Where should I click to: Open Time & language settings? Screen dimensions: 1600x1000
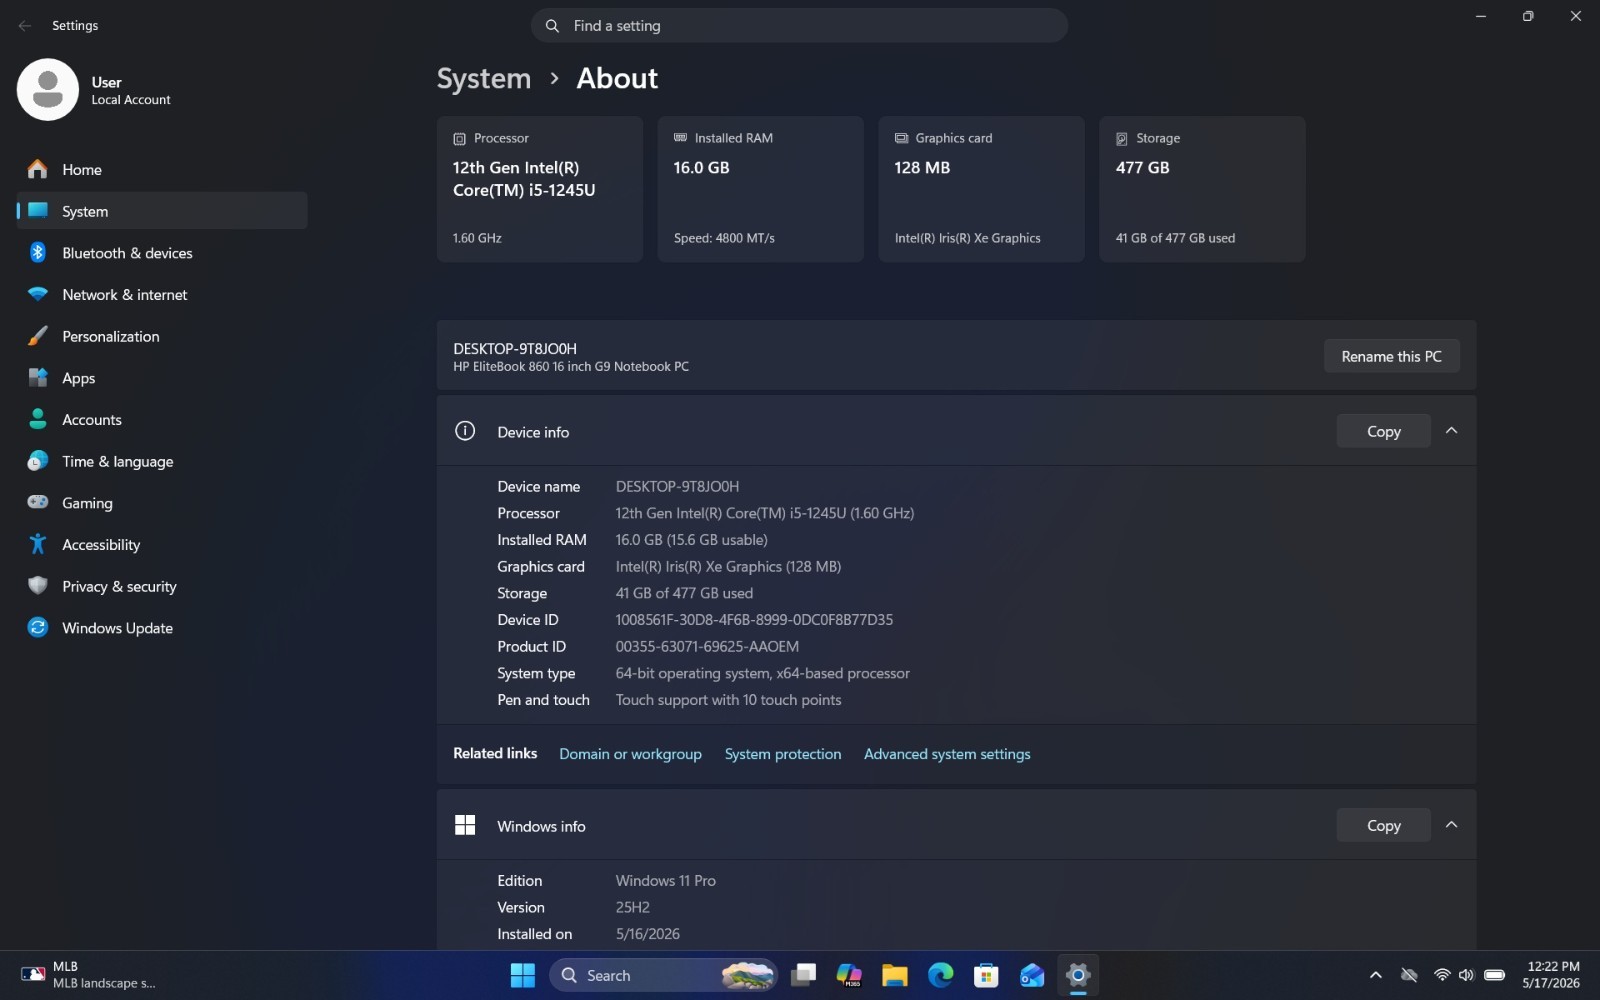162,462
